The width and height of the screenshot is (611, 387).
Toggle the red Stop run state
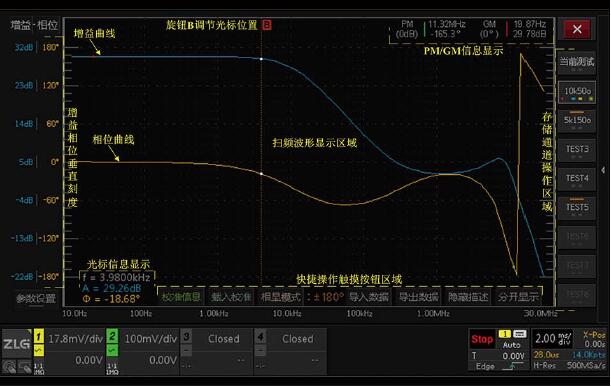482,339
